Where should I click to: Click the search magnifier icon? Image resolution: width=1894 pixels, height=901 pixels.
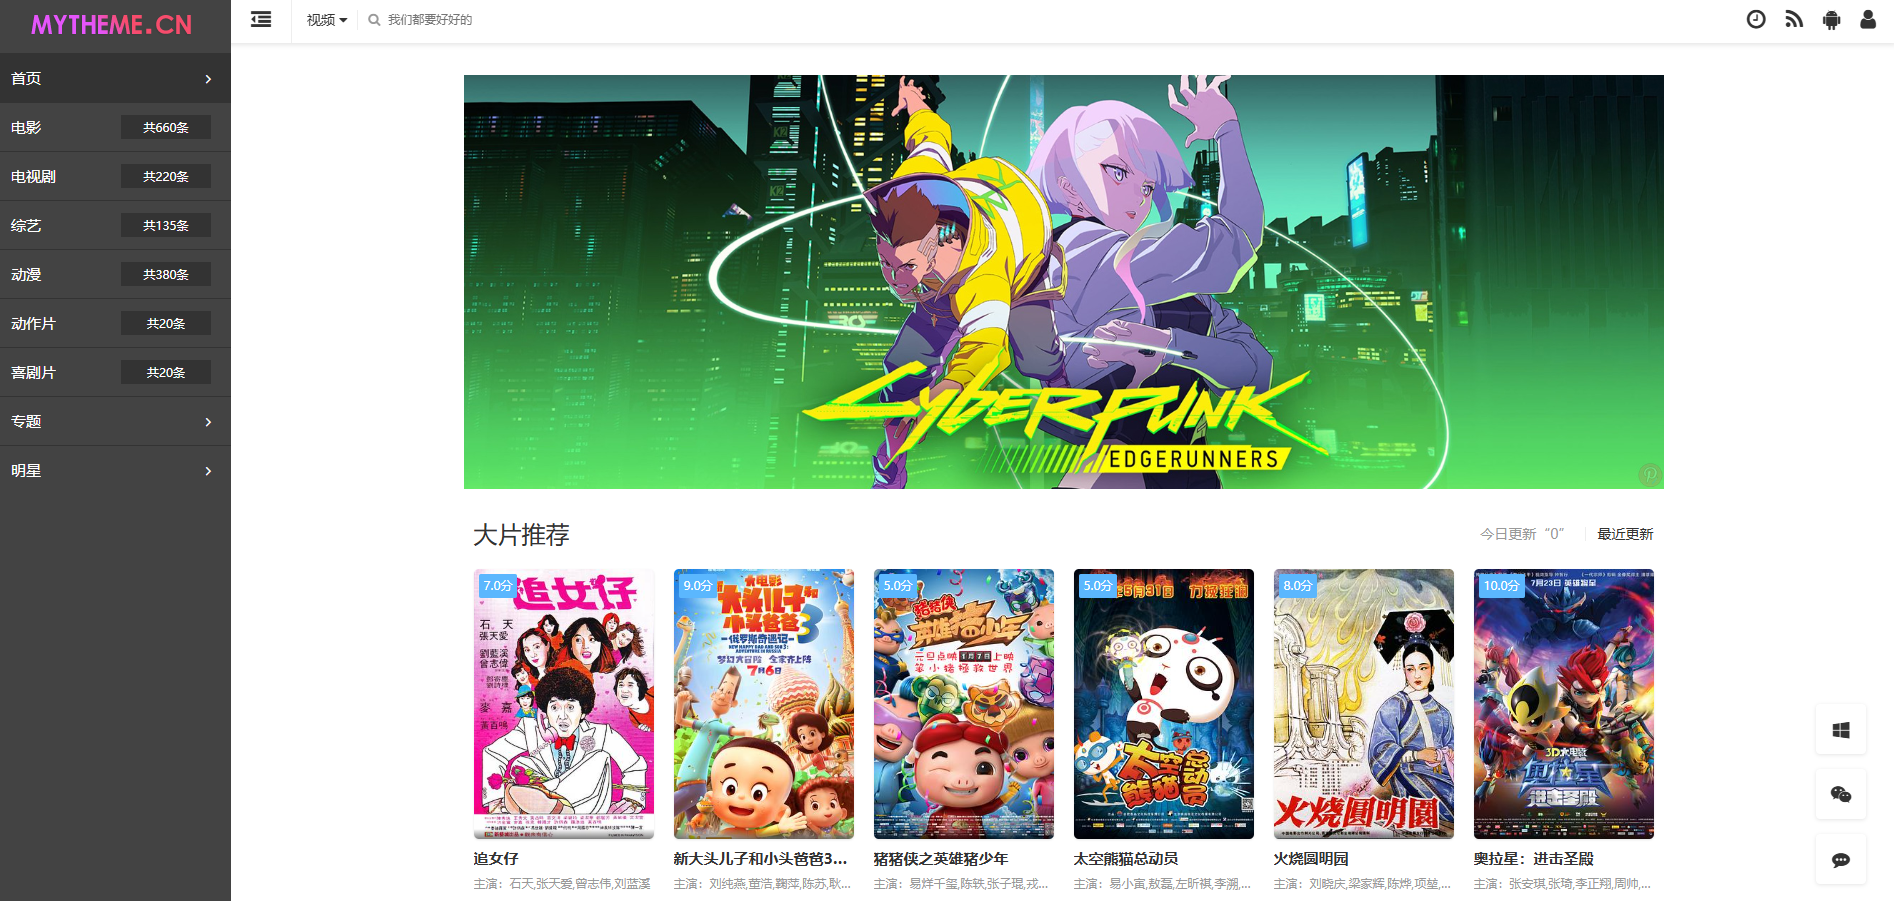click(x=374, y=20)
